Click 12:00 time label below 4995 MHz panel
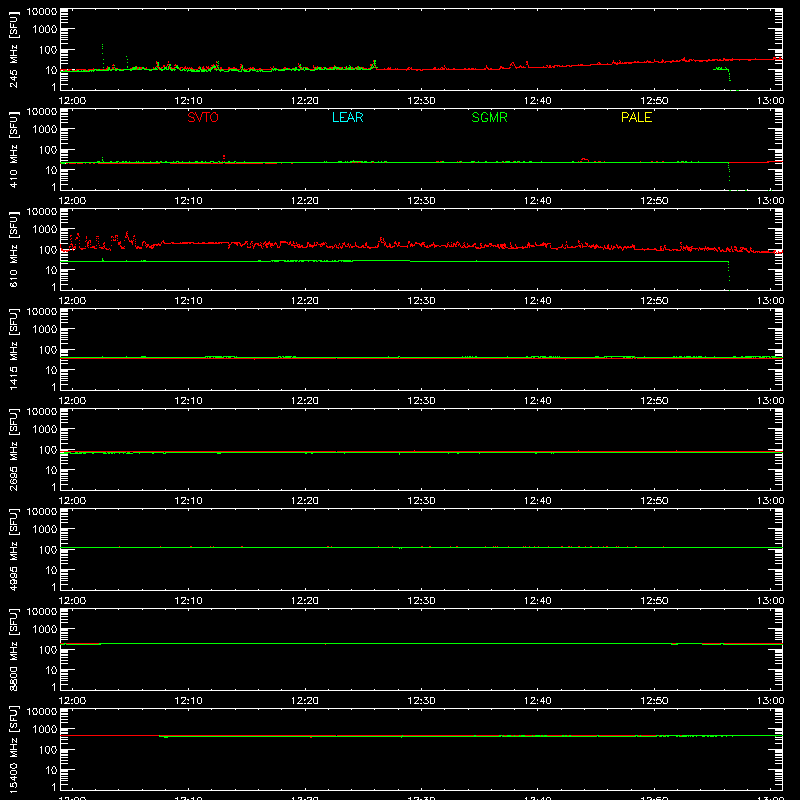The image size is (800, 800). pyautogui.click(x=72, y=601)
